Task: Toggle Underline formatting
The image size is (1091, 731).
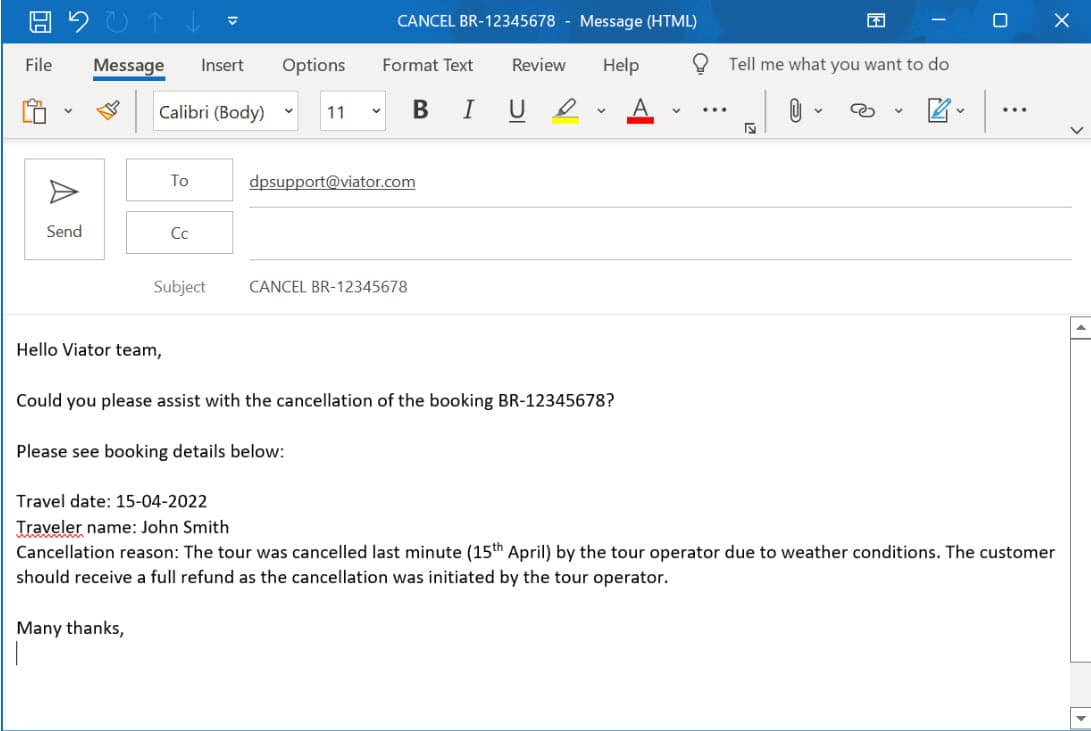Action: click(517, 110)
